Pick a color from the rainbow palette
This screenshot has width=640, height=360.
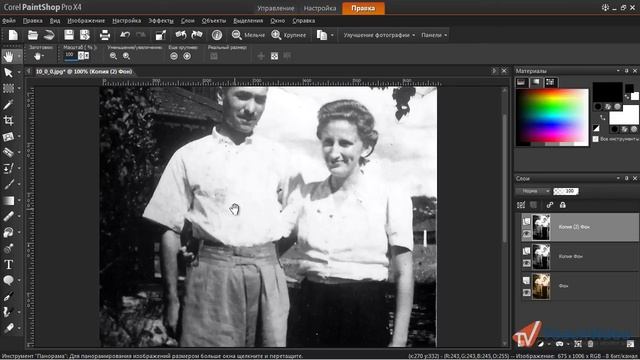[552, 117]
